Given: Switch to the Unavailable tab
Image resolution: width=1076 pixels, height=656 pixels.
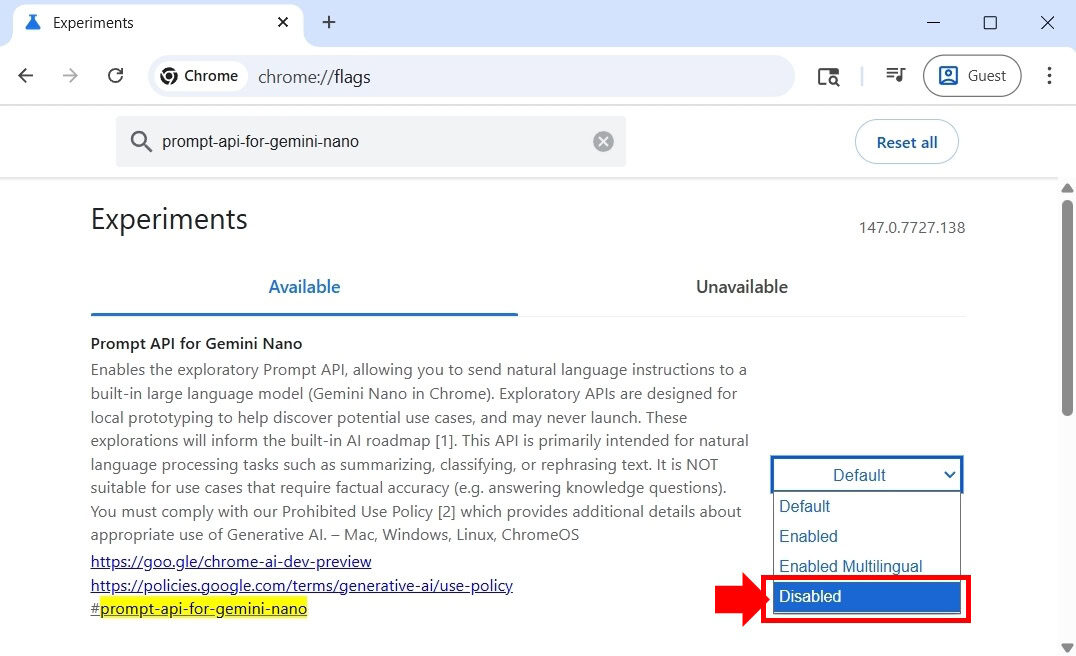Looking at the screenshot, I should coord(742,287).
